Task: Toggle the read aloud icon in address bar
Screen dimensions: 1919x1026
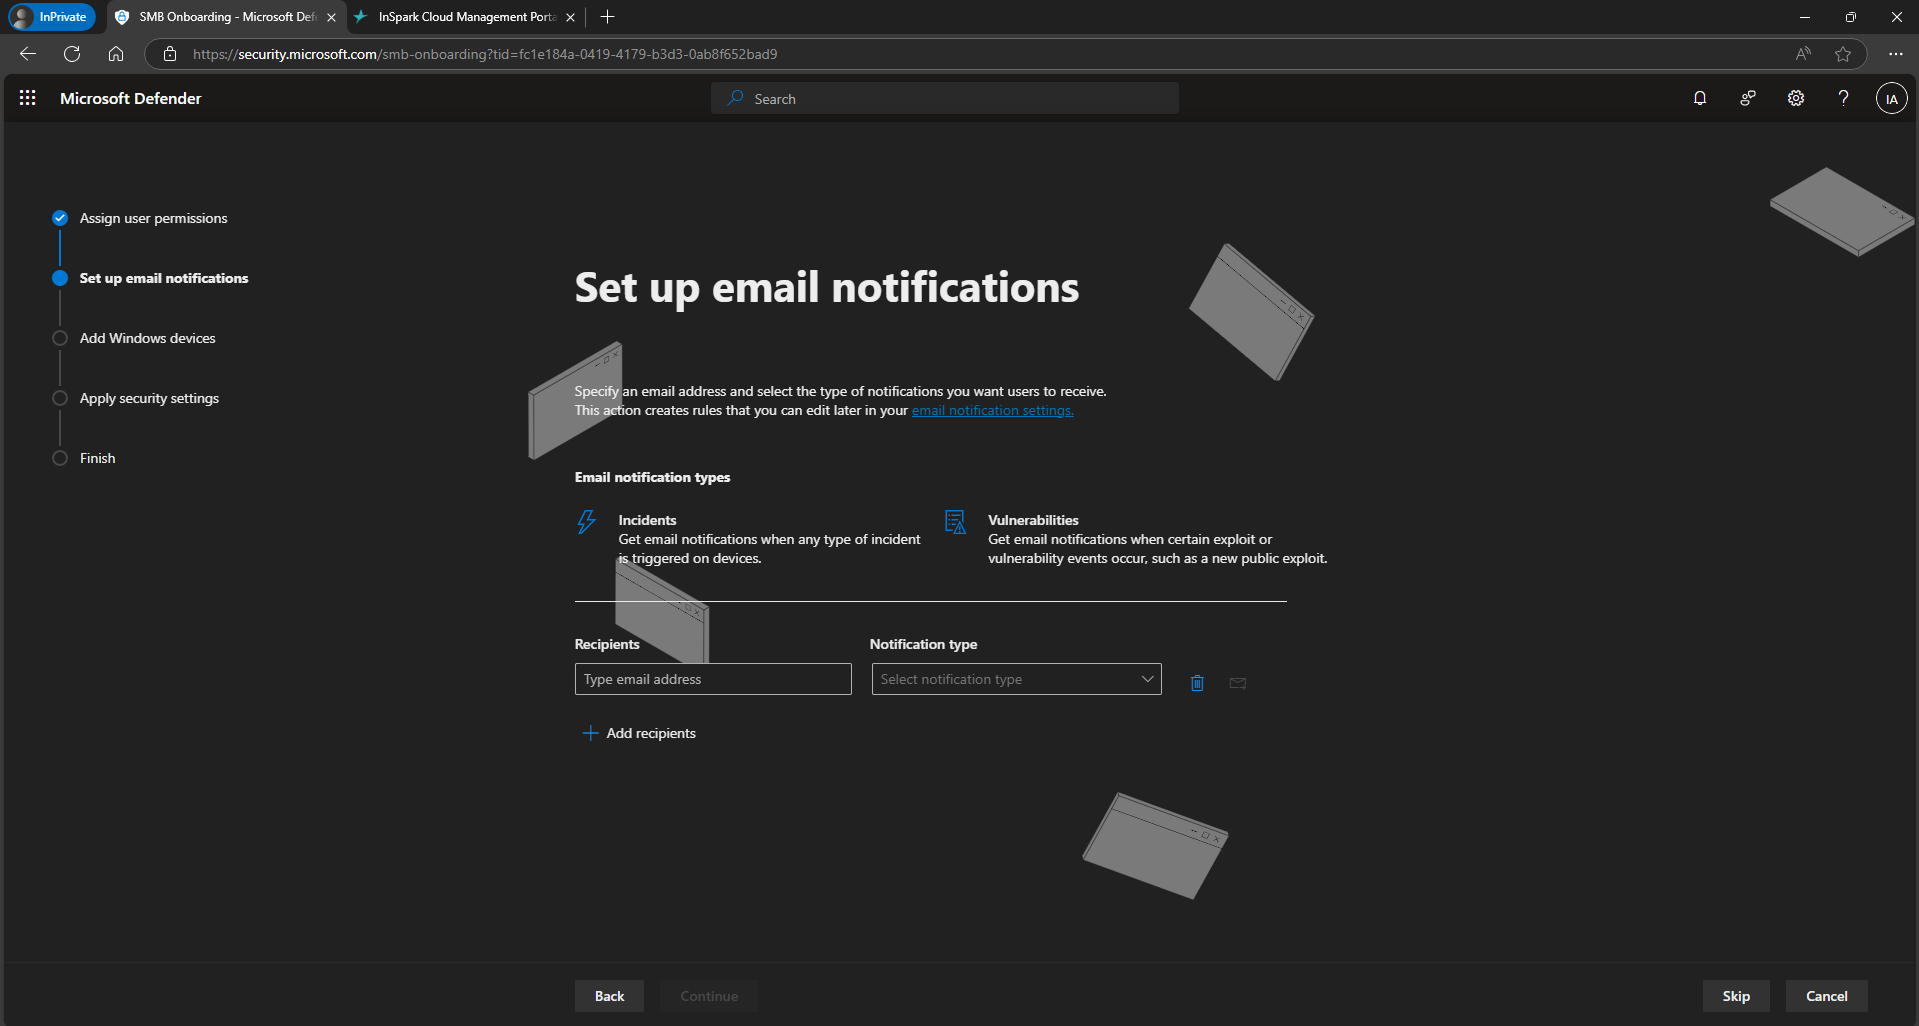Action: [x=1803, y=54]
